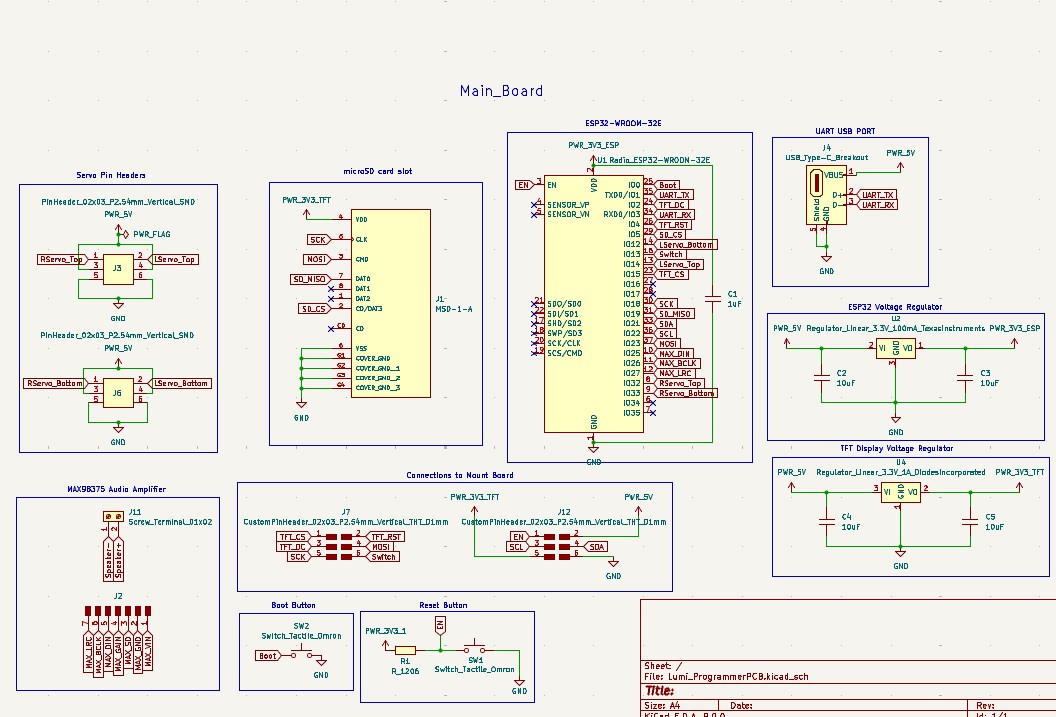The width and height of the screenshot is (1056, 717).
Task: Select the J7 custom pin header symbol
Action: [338, 547]
